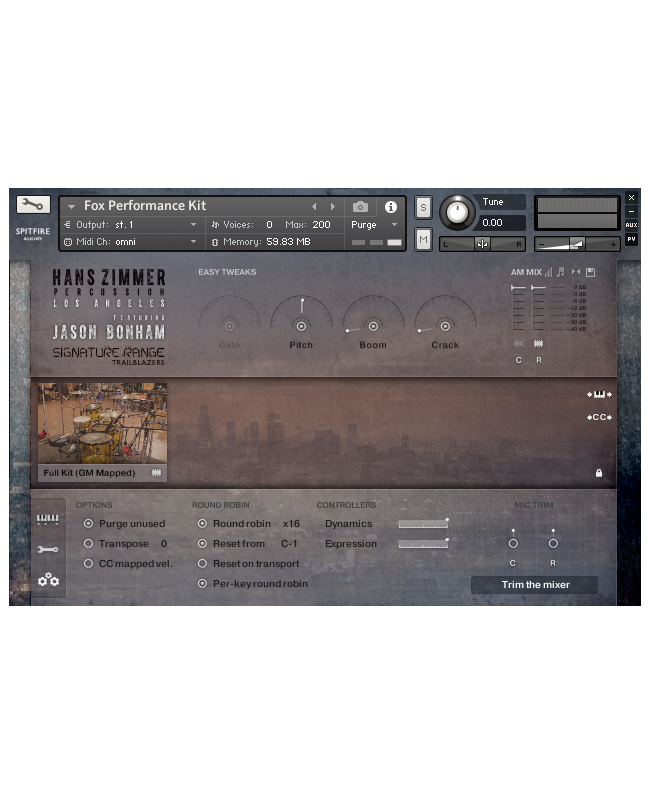Click the stereo collapse arrows icon in the mixer header
The image size is (650, 794).
click(x=576, y=272)
